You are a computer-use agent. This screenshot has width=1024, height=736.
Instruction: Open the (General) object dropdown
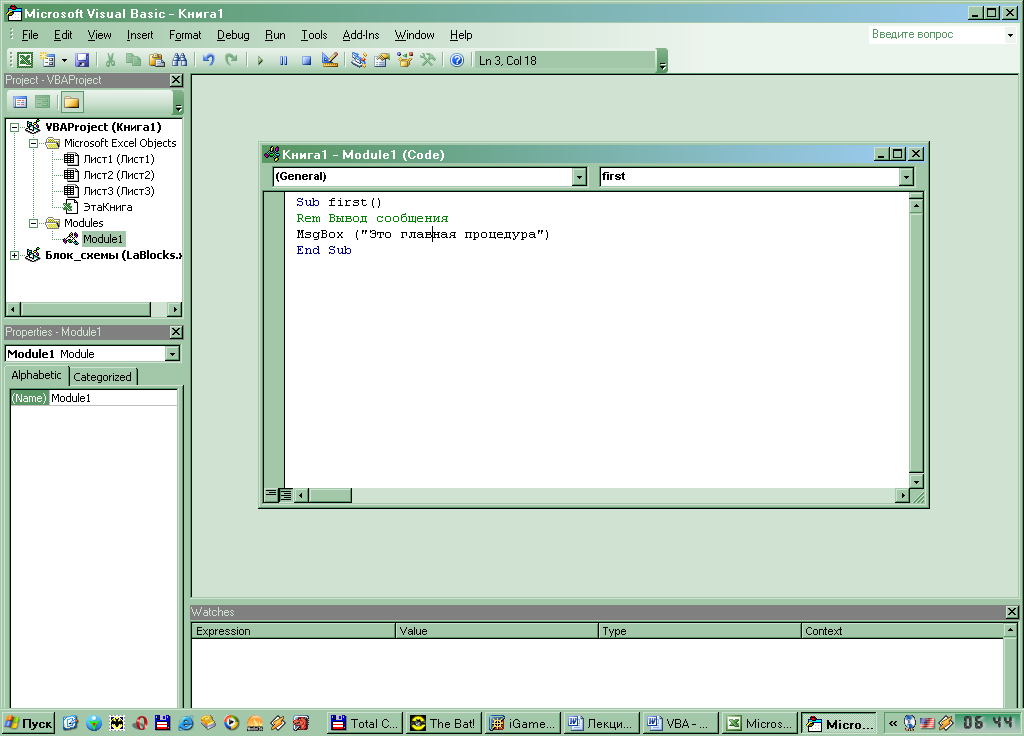(579, 176)
